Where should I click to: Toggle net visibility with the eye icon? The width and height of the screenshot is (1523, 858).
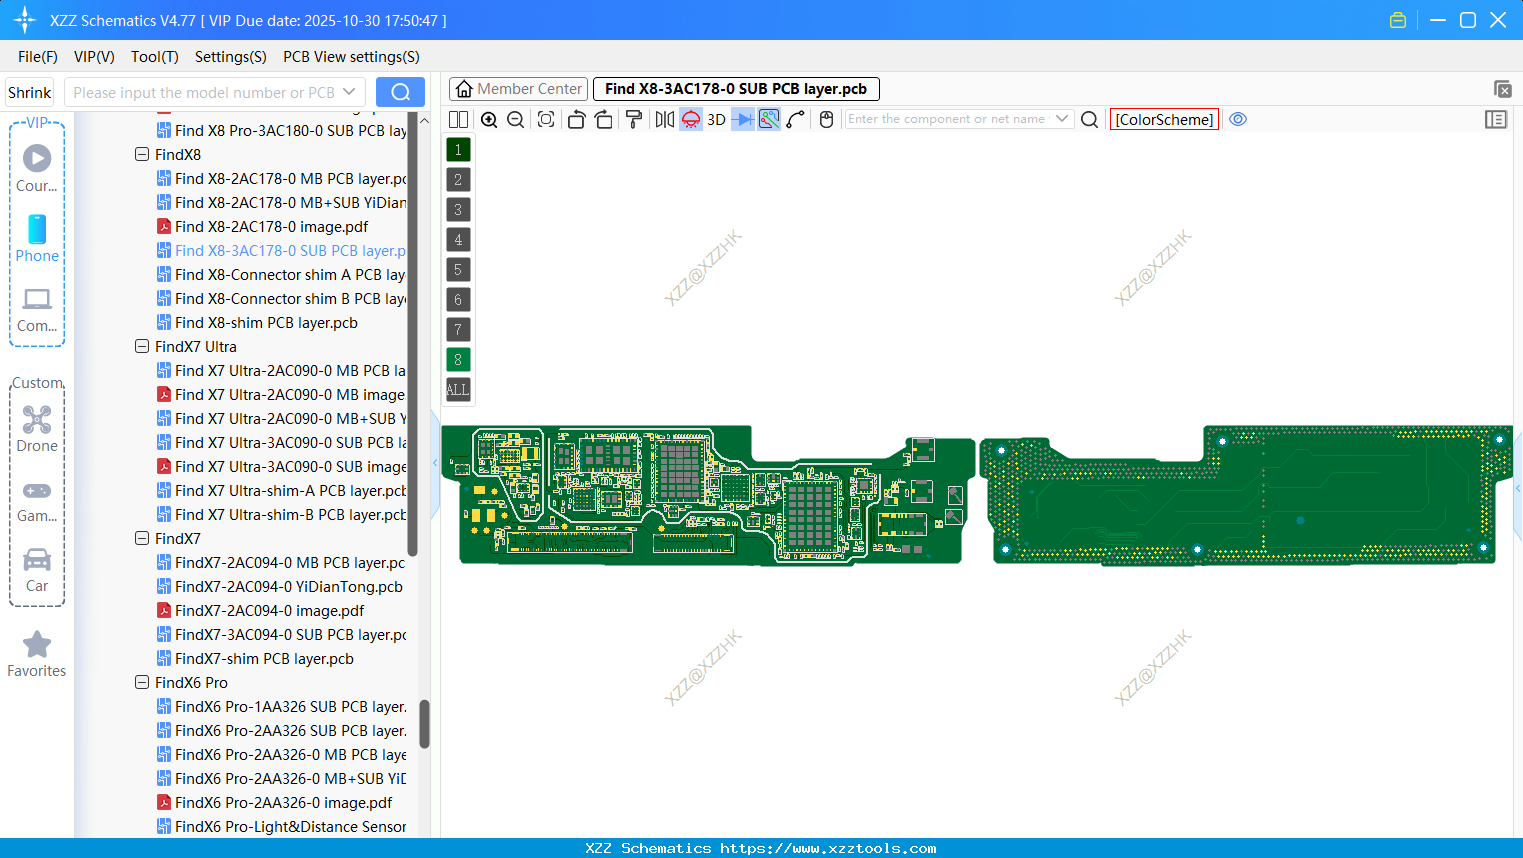[1238, 119]
